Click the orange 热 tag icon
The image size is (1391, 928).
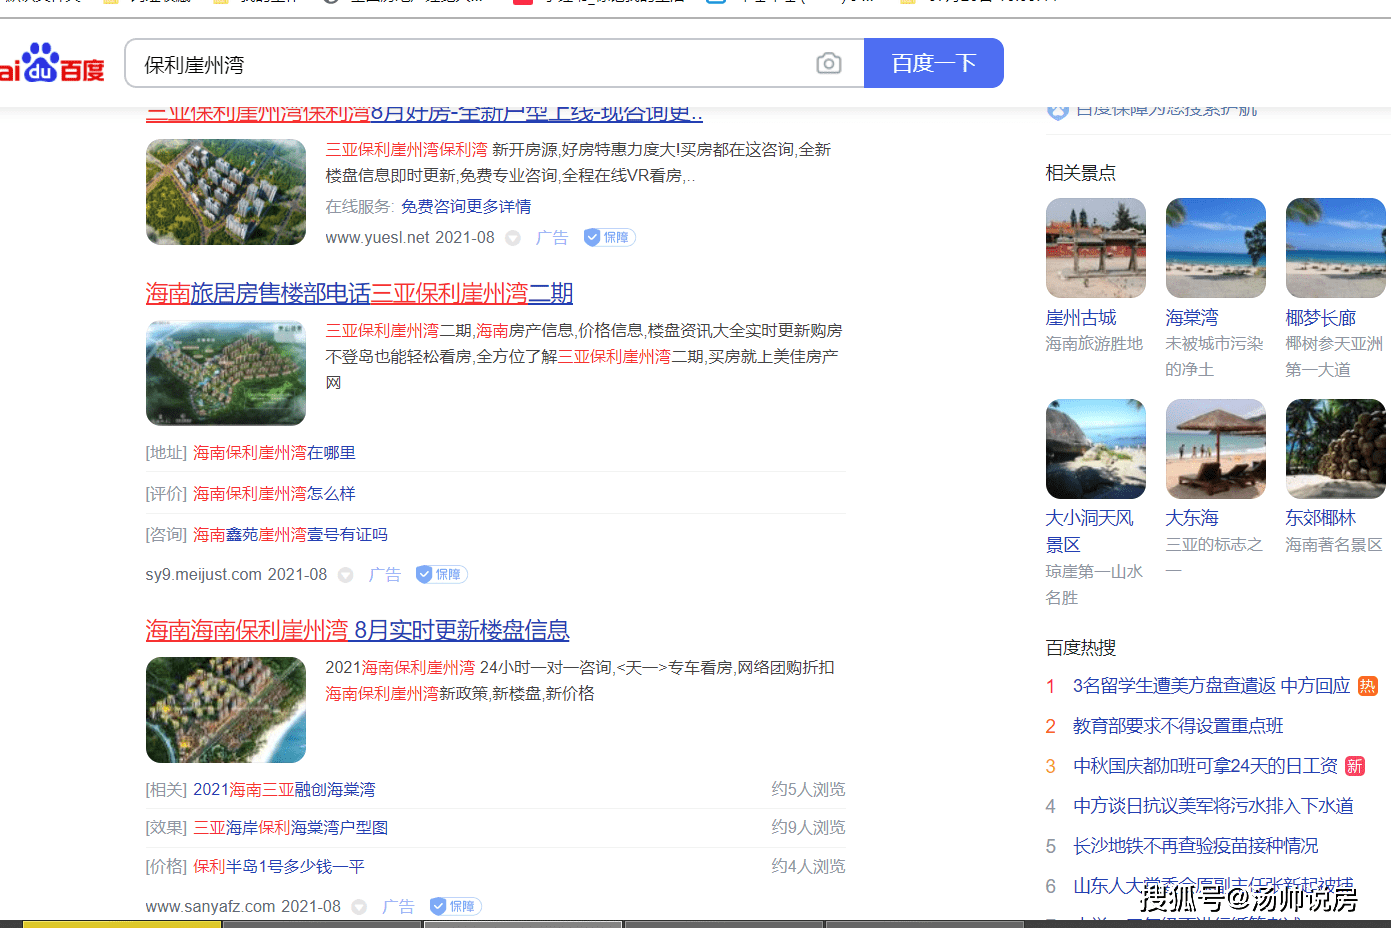tap(1368, 686)
